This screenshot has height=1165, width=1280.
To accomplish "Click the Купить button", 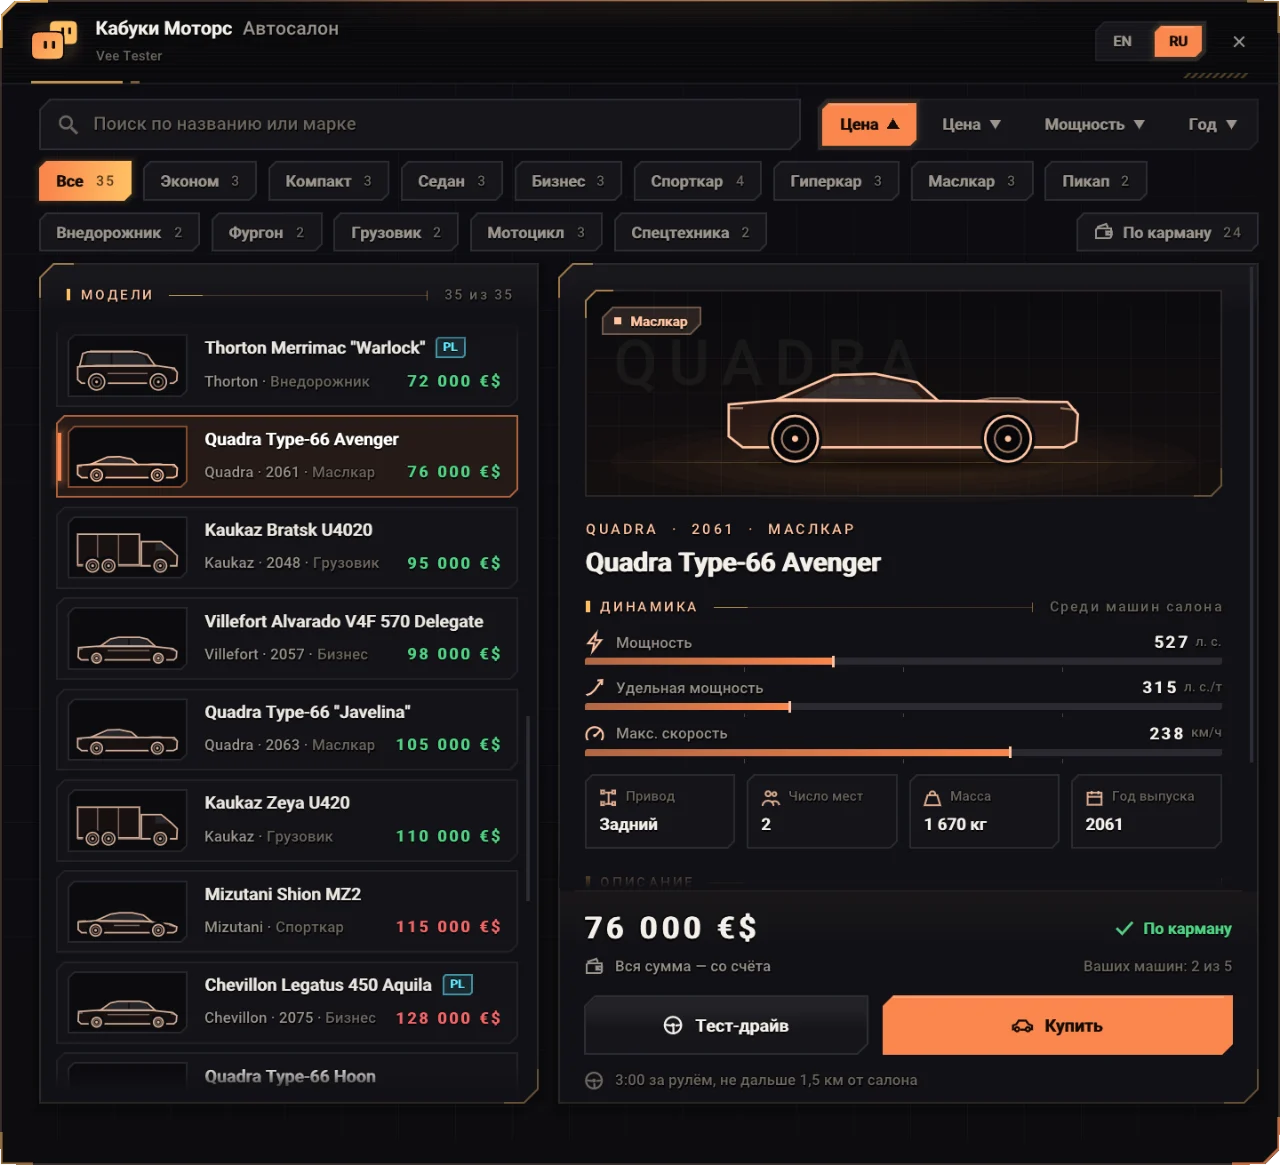I will click(x=1057, y=1025).
